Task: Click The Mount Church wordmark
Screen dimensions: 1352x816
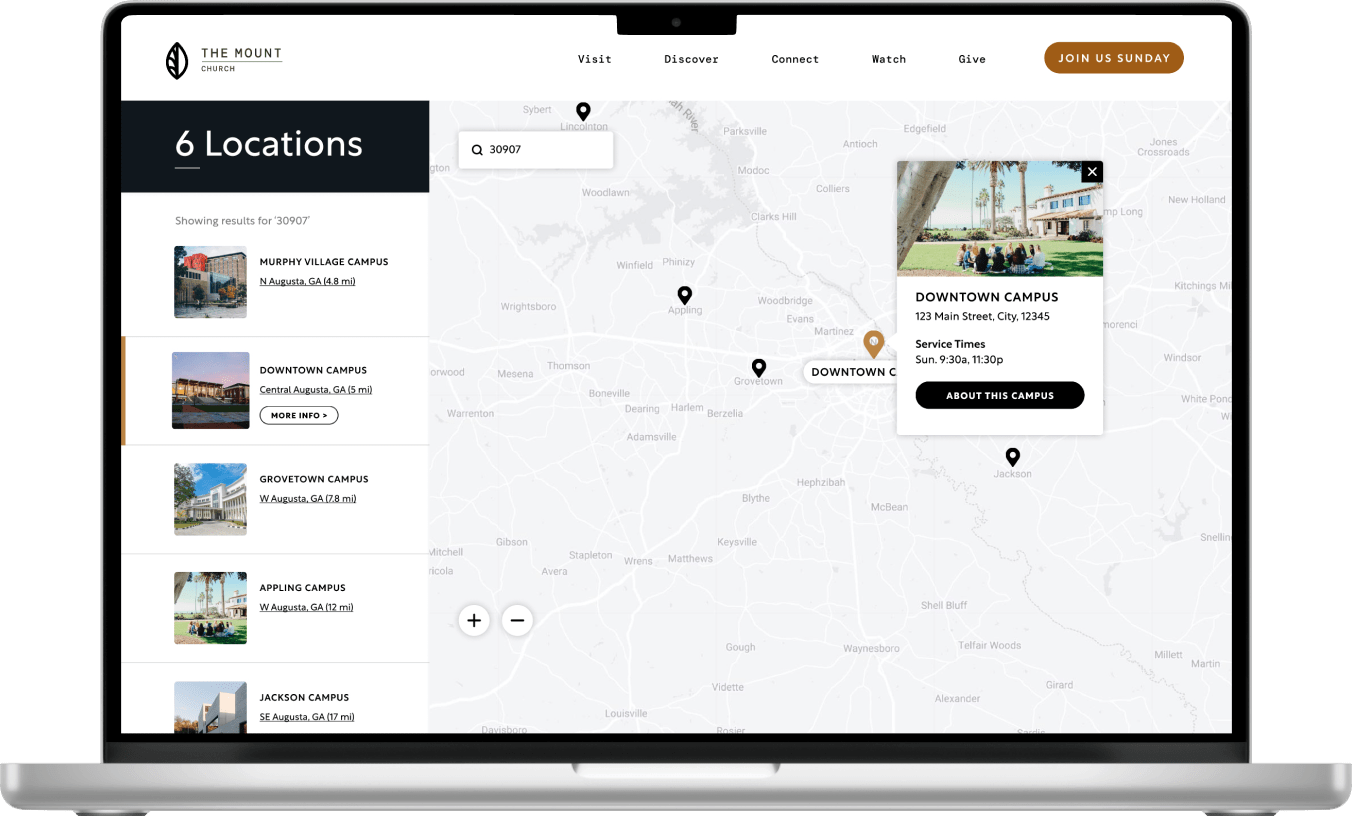Action: (241, 59)
